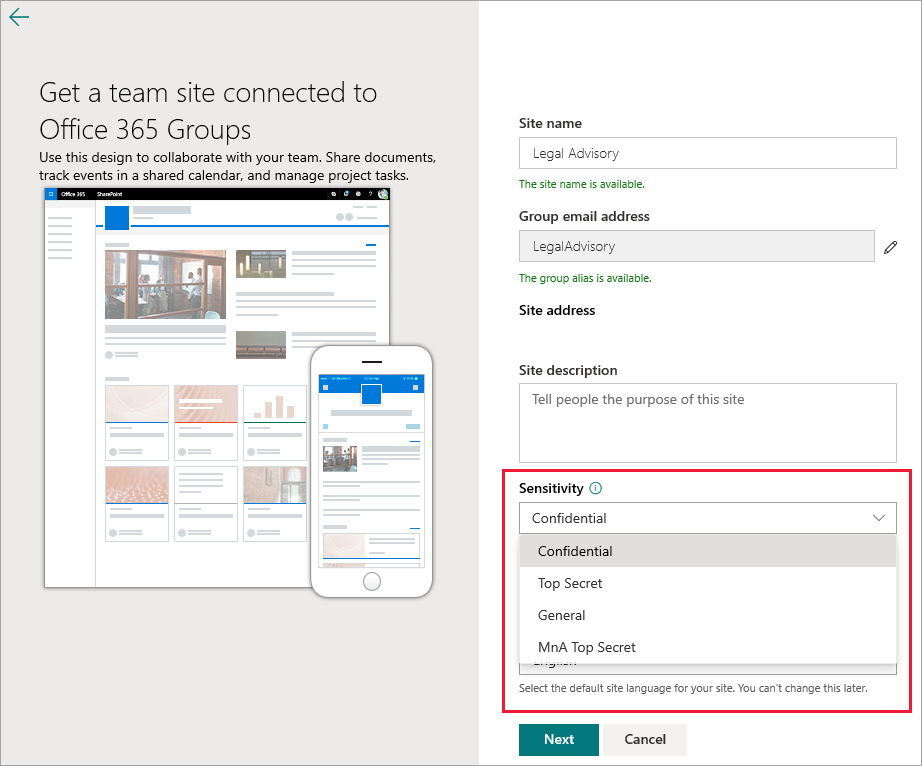Screen dimensions: 922x766
Task: Click the Next button
Action: tap(559, 740)
